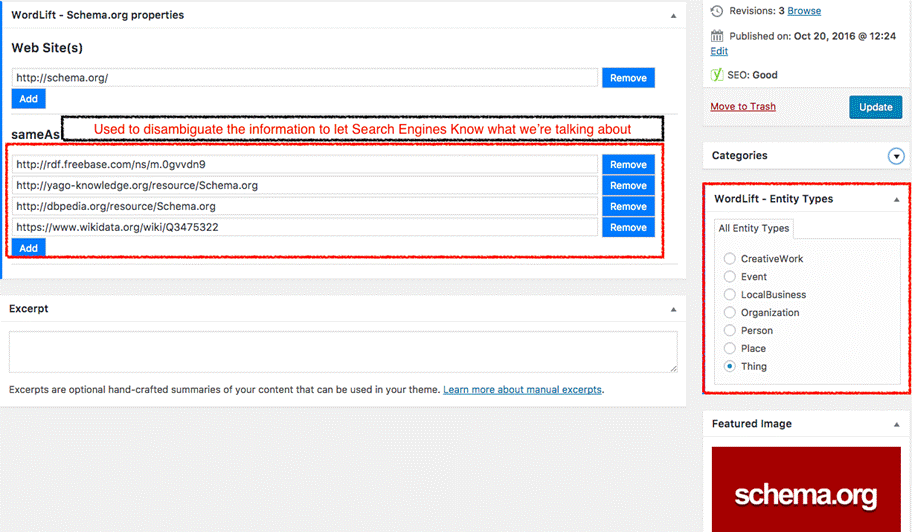Image resolution: width=912 pixels, height=532 pixels.
Task: Remove the dbpedia.org sameAs URL
Action: 628,207
